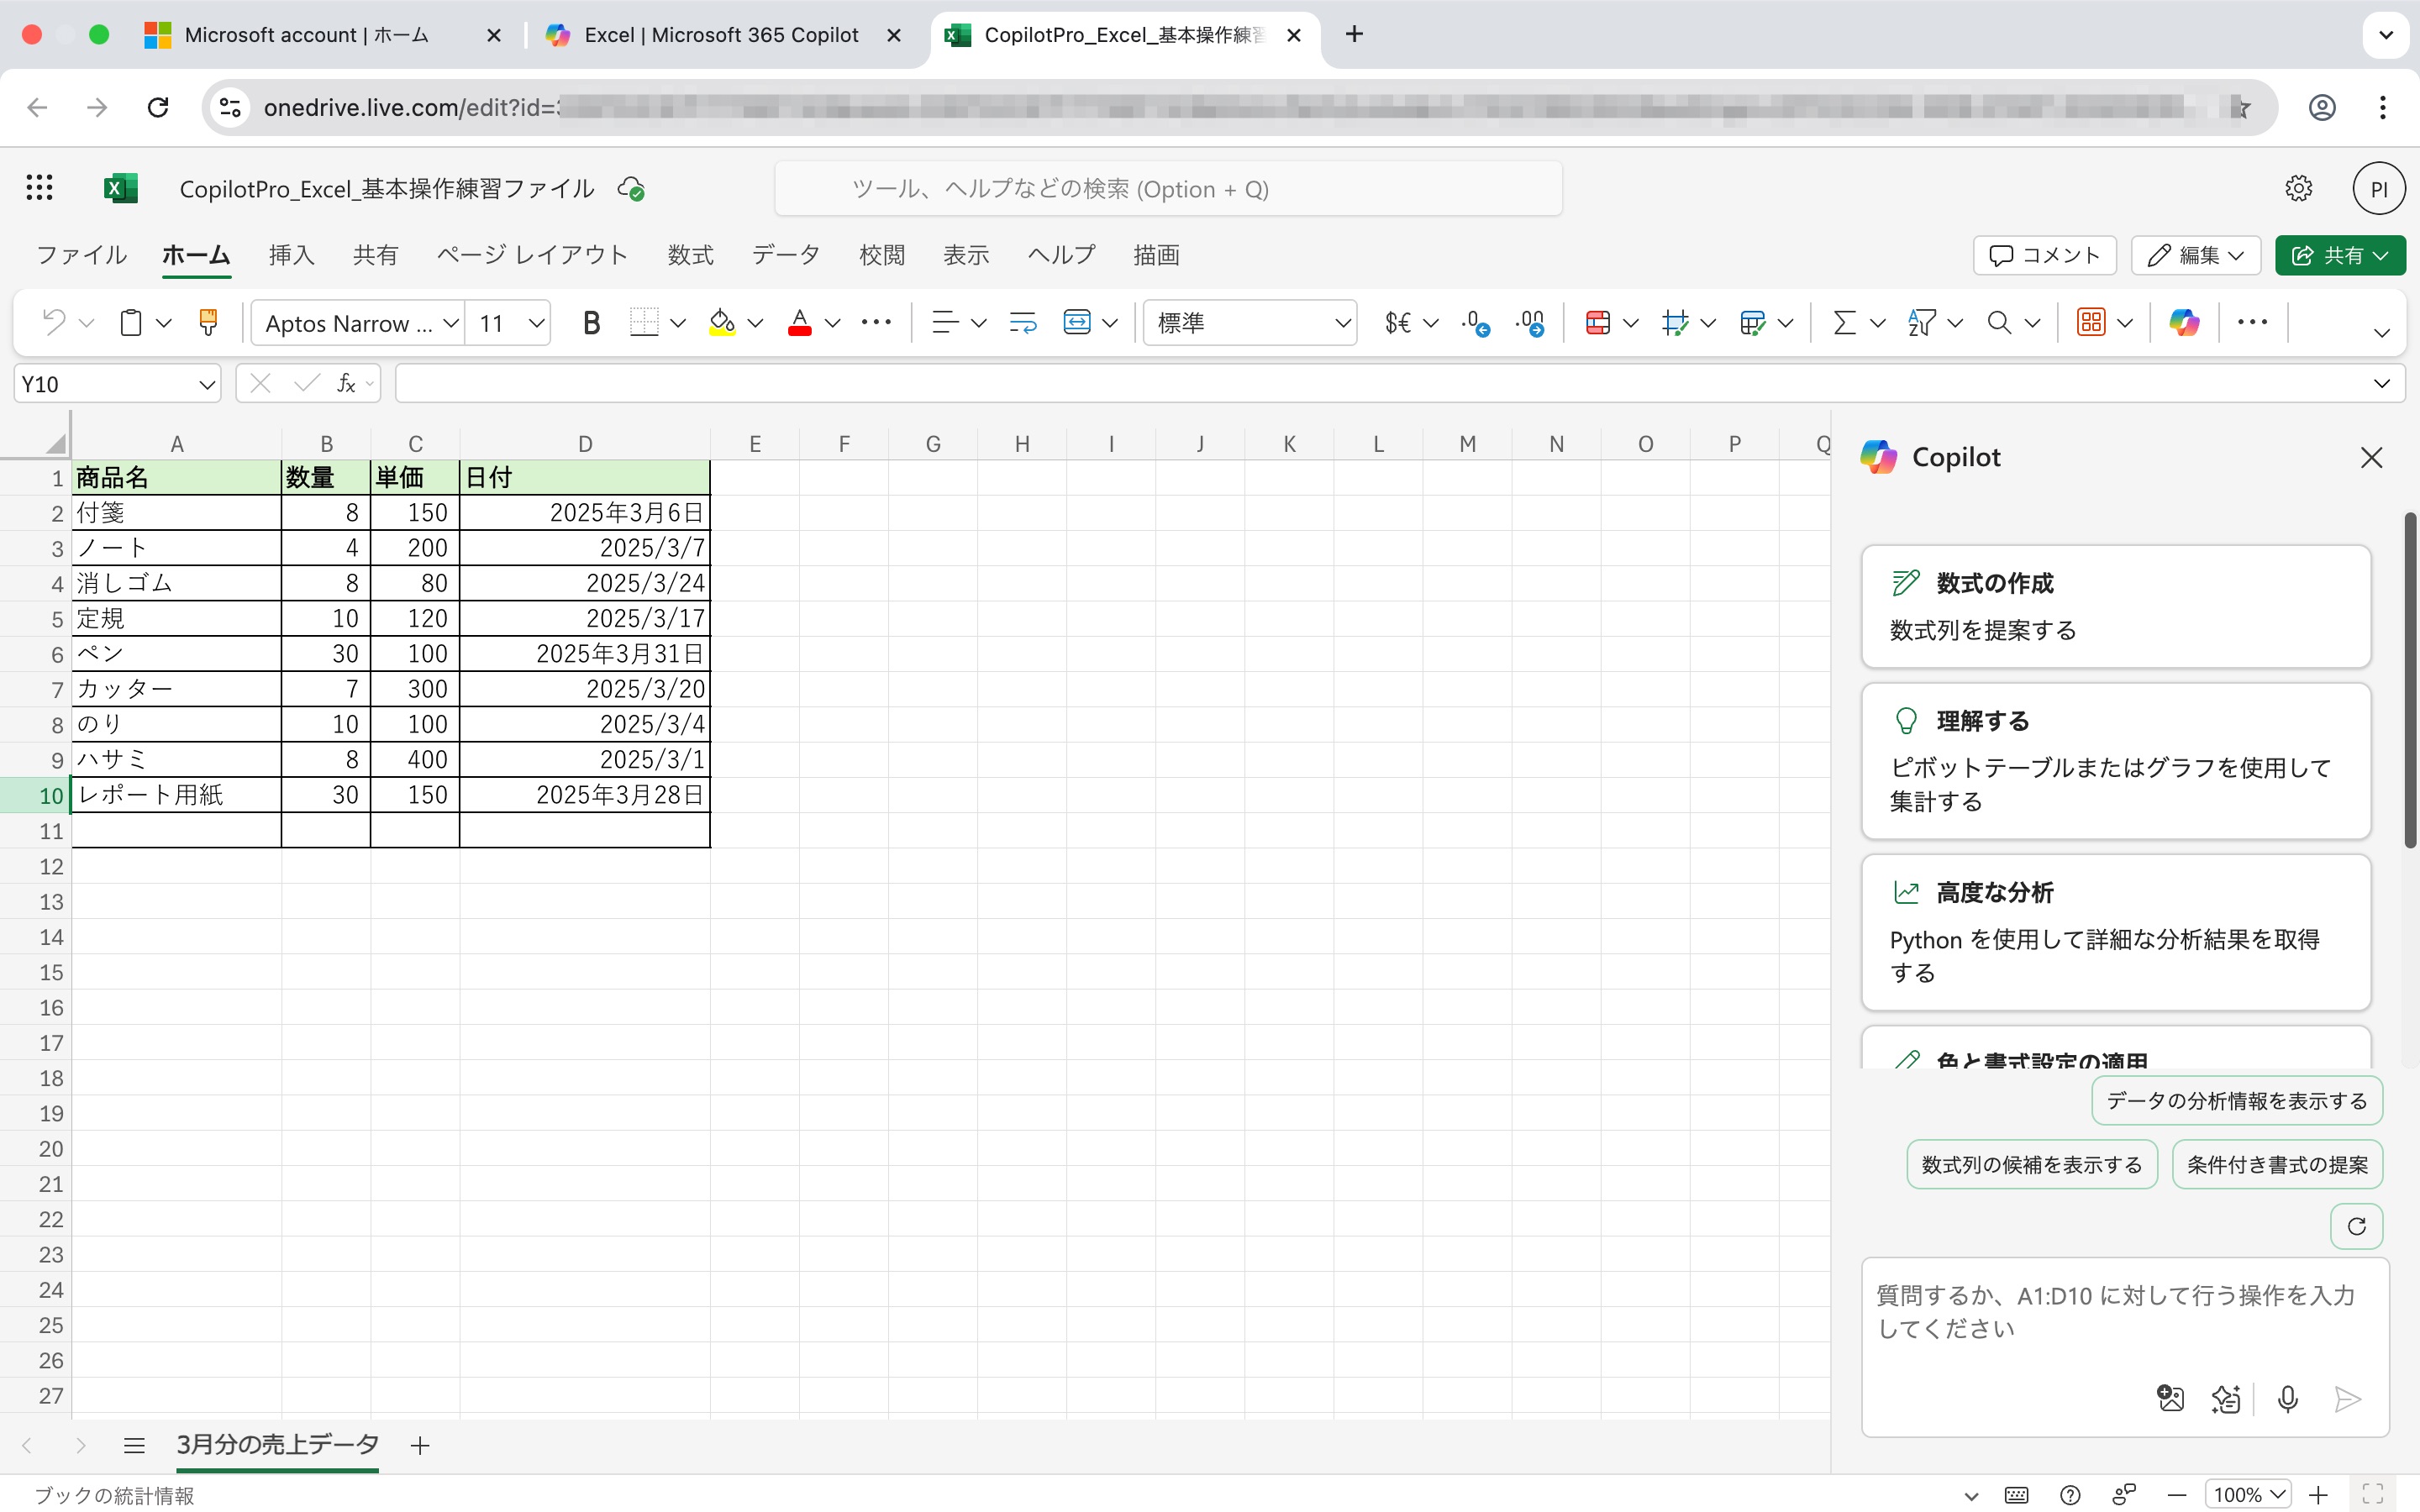Click microphone icon in Copilot input
The width and height of the screenshot is (2420, 1512).
coord(2287,1398)
